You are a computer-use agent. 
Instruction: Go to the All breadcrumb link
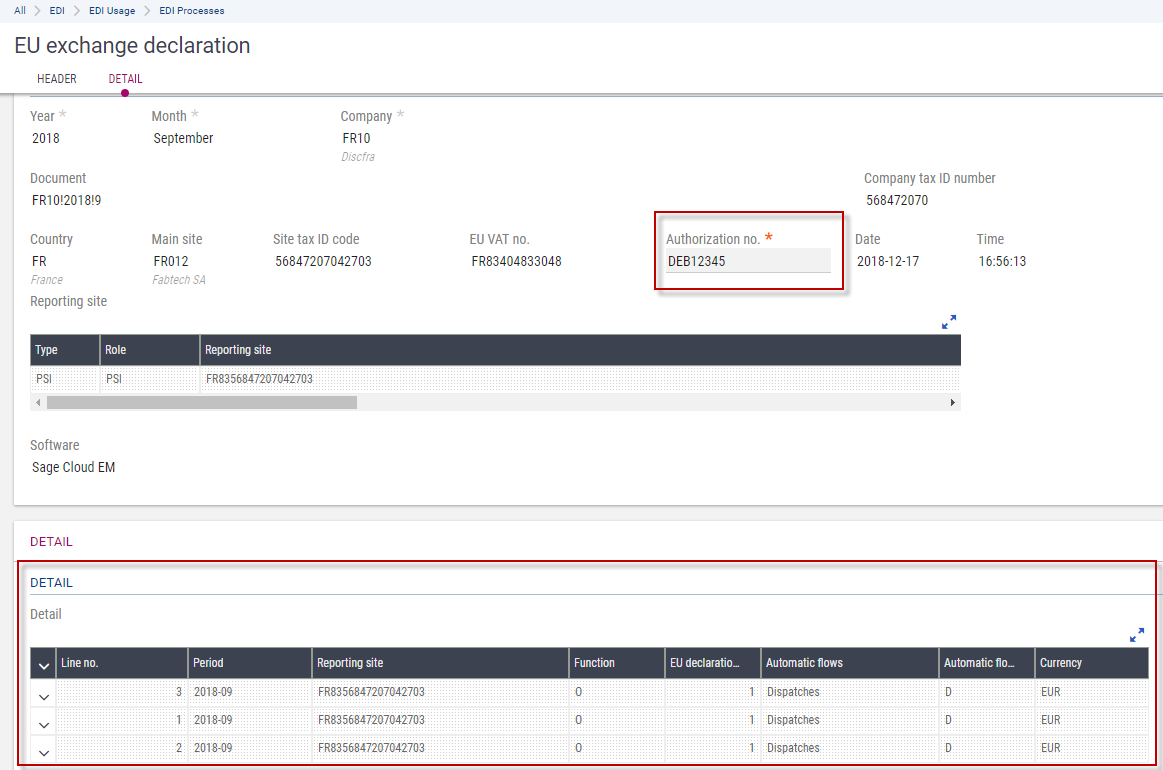(20, 11)
